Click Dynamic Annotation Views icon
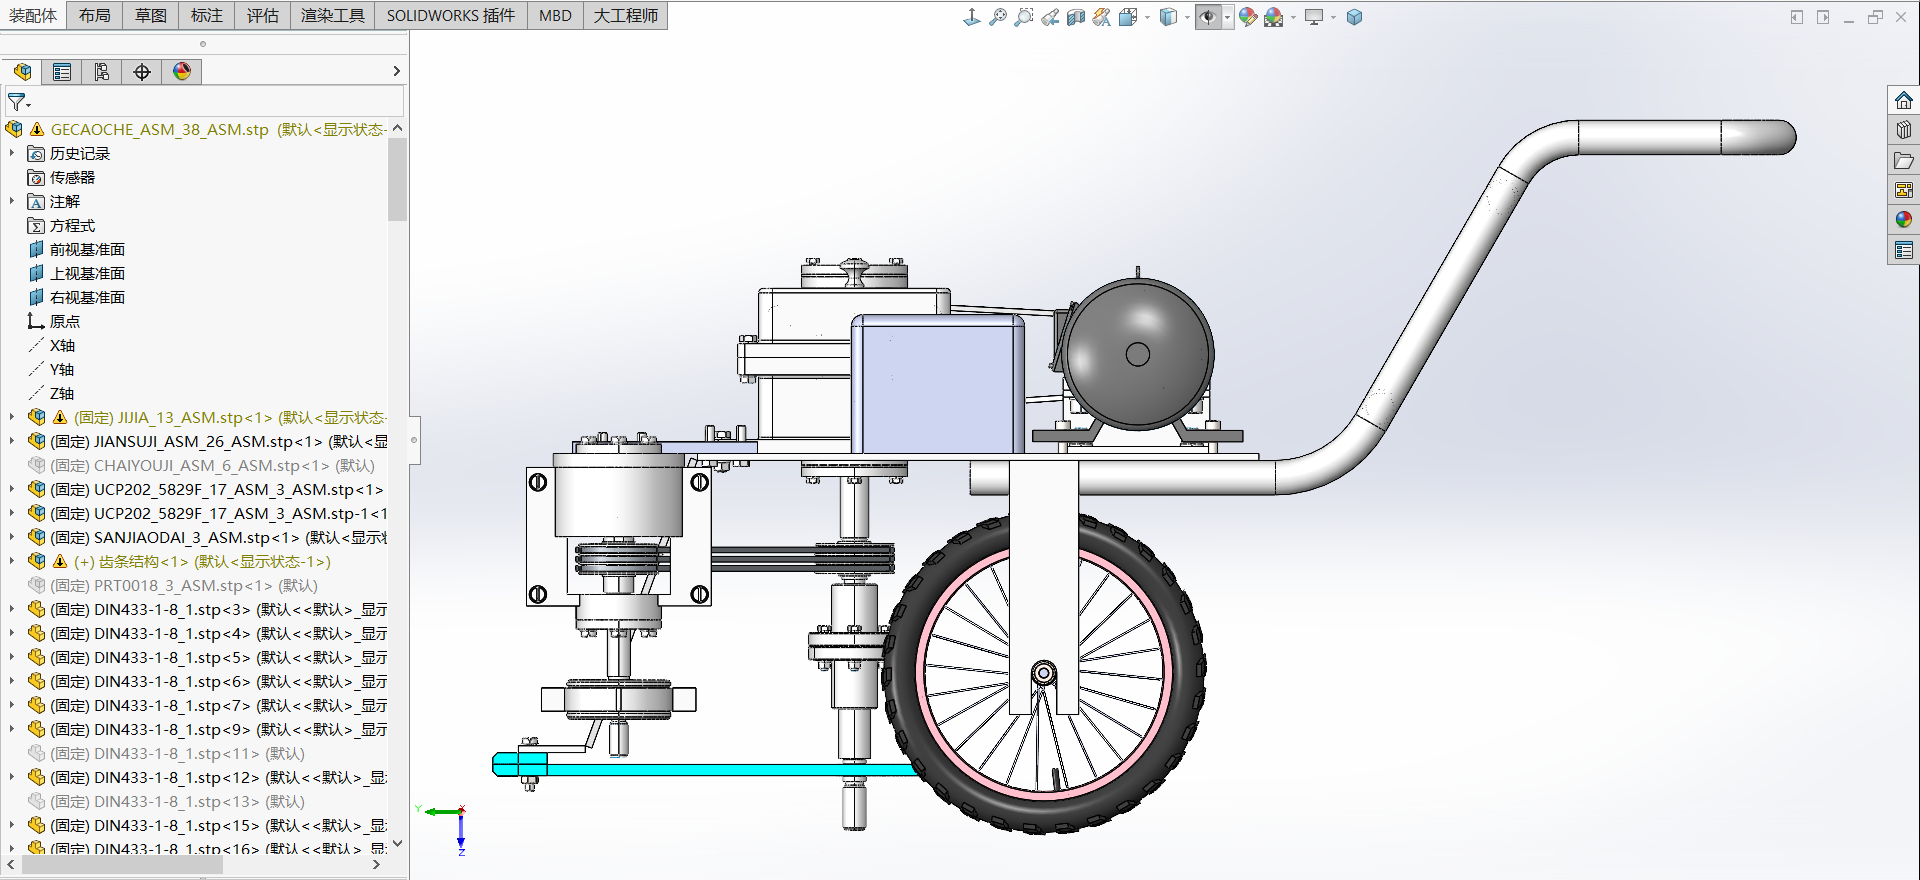The image size is (1920, 880). pyautogui.click(x=1101, y=17)
